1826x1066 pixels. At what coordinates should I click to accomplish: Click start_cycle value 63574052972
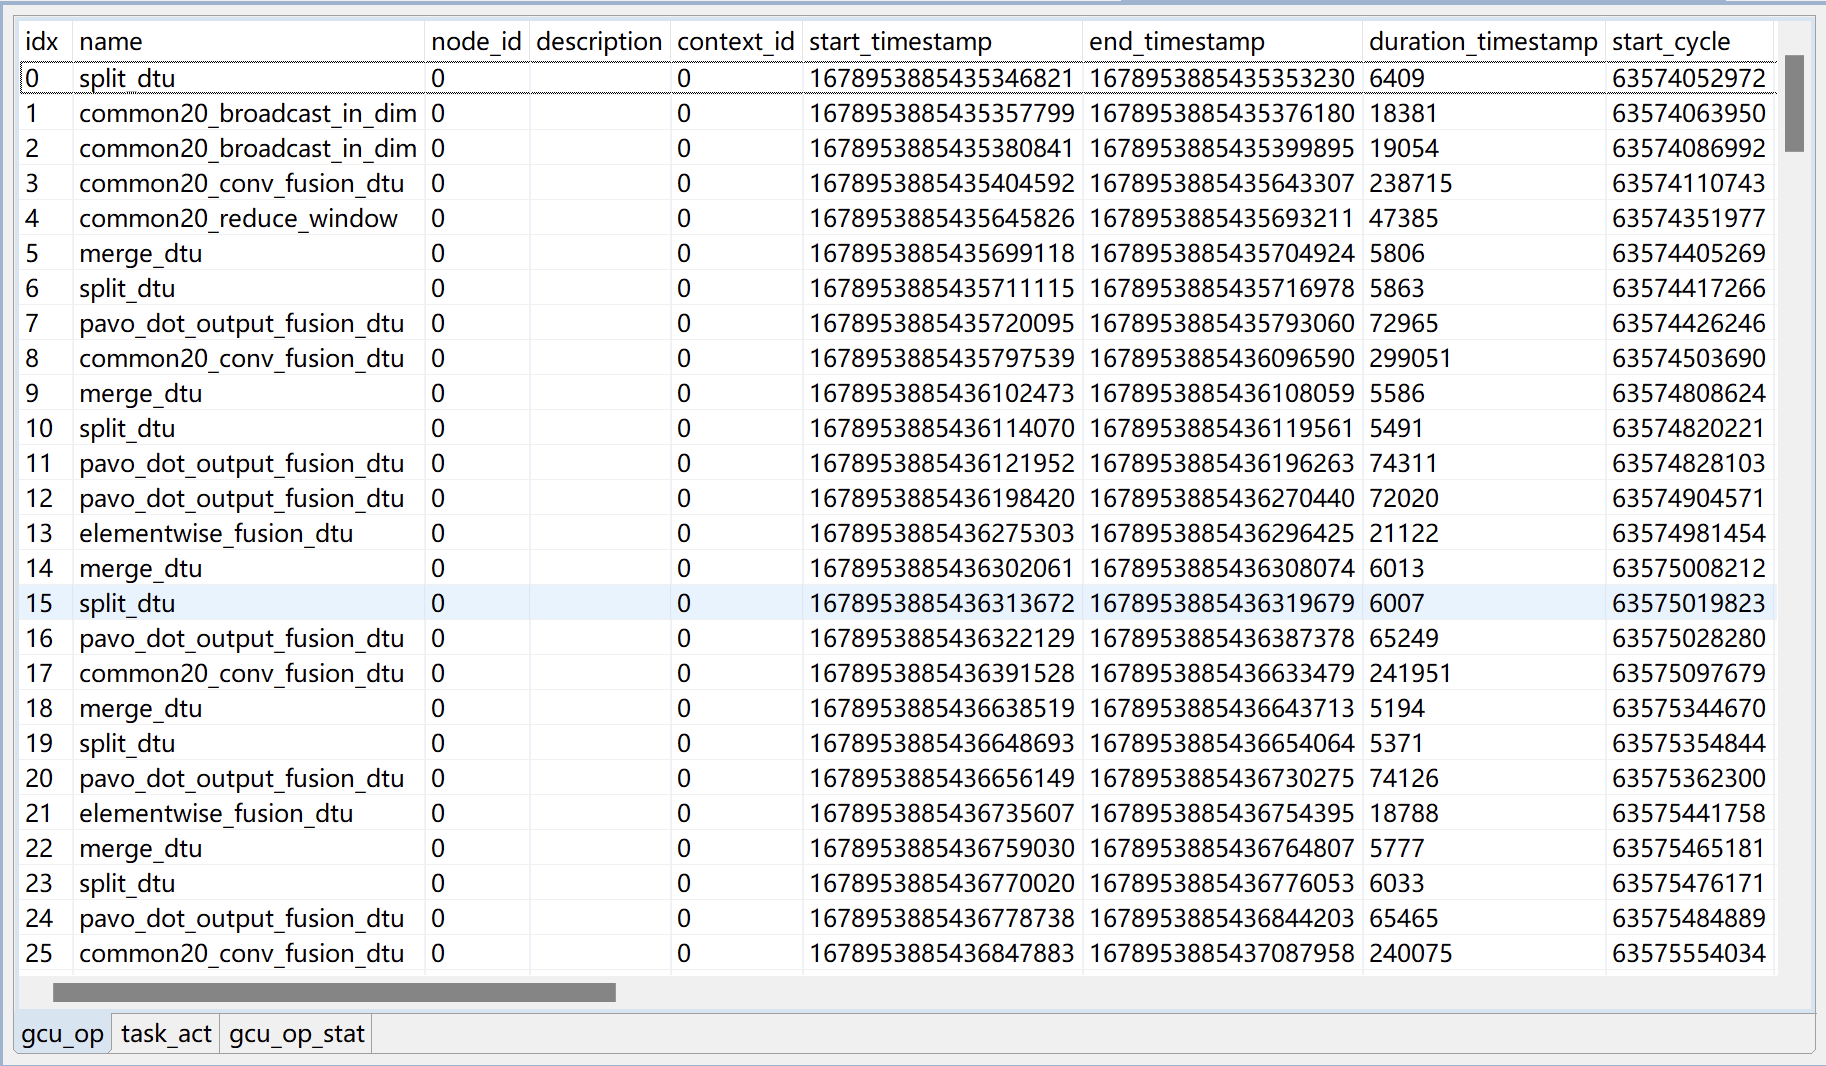(x=1689, y=78)
